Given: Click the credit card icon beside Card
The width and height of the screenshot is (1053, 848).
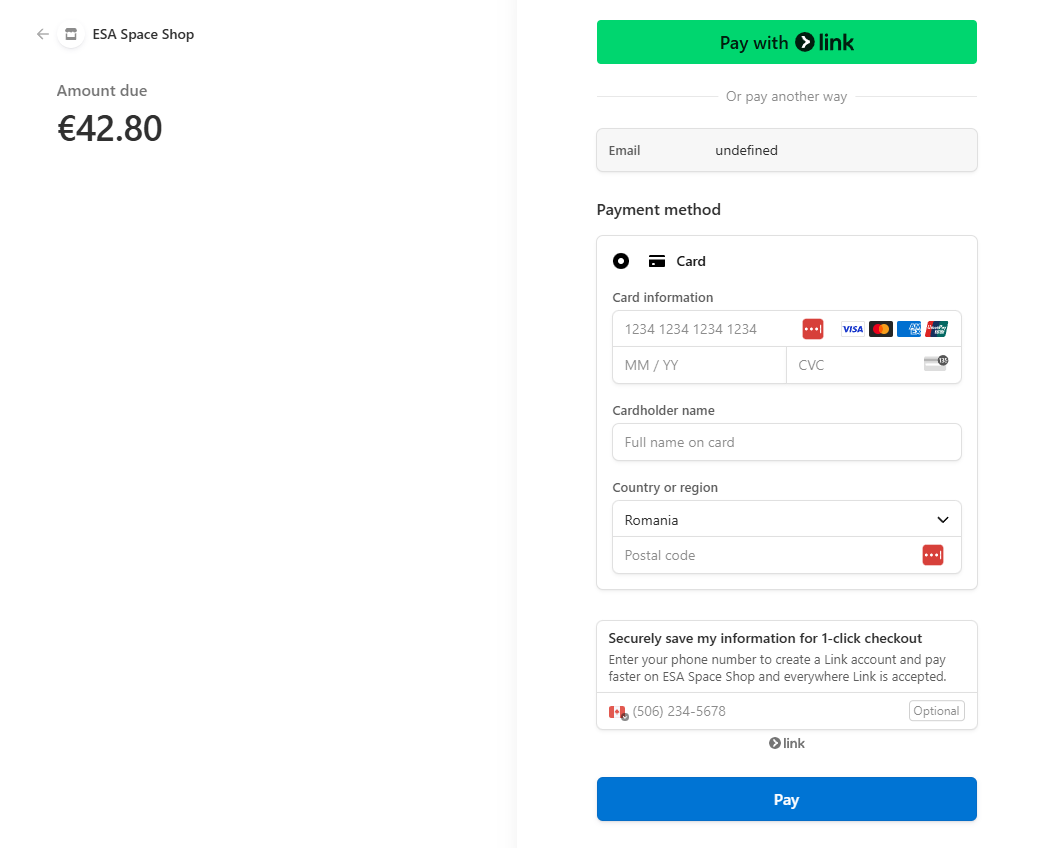Looking at the screenshot, I should point(657,261).
